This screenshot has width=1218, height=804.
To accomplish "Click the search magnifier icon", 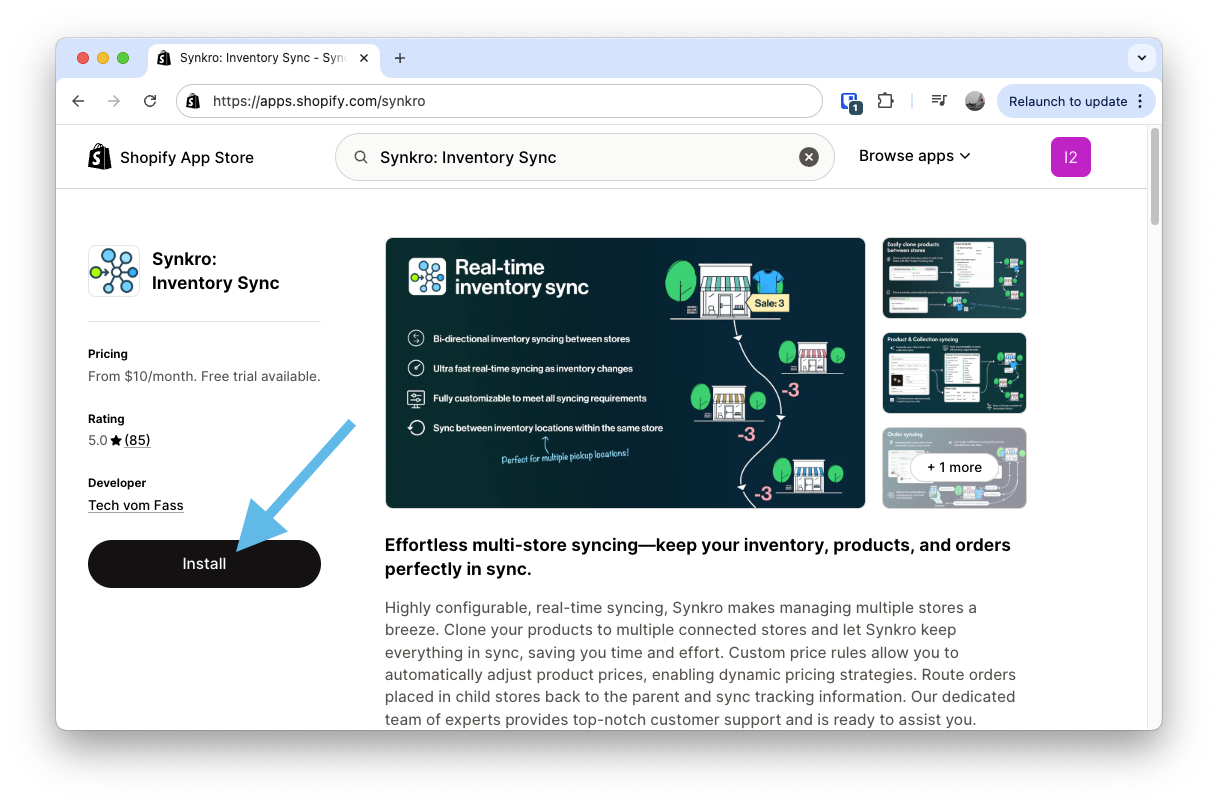I will [x=361, y=157].
